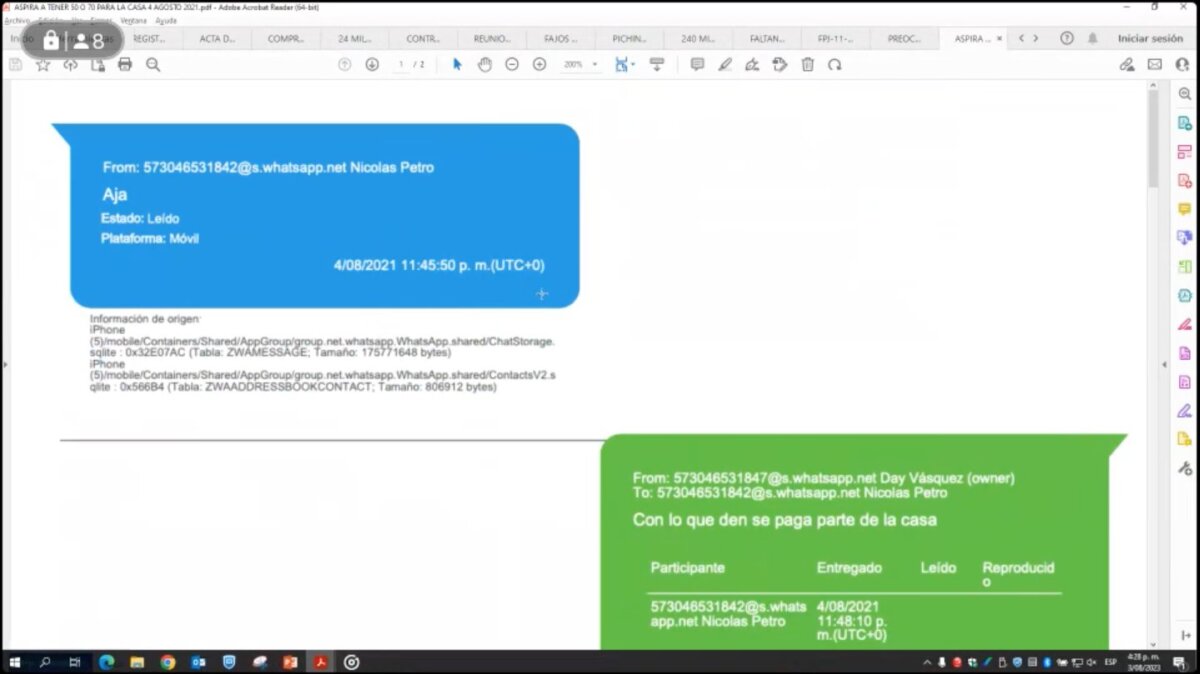Click the scrollbar down arrow
Screen dimensions: 1200x674
pyautogui.click(x=1153, y=644)
